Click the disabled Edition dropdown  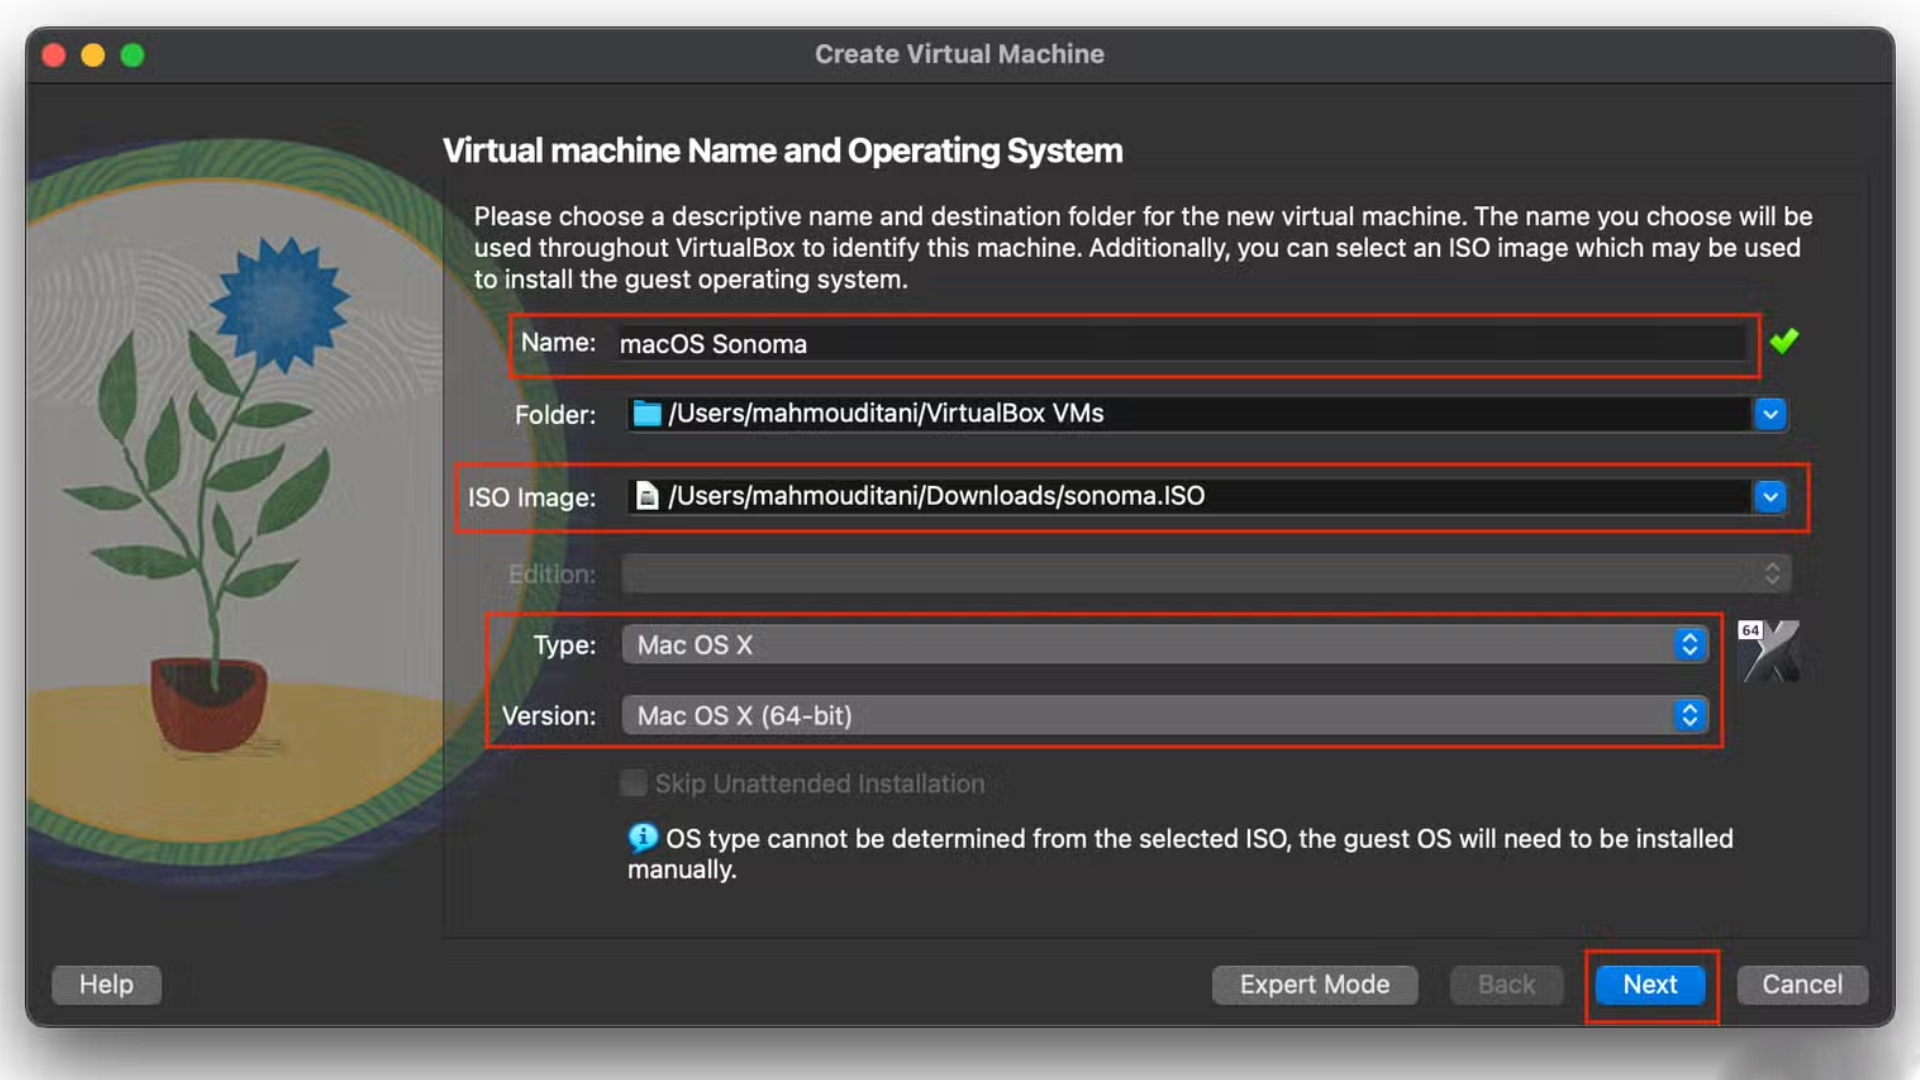point(1206,574)
